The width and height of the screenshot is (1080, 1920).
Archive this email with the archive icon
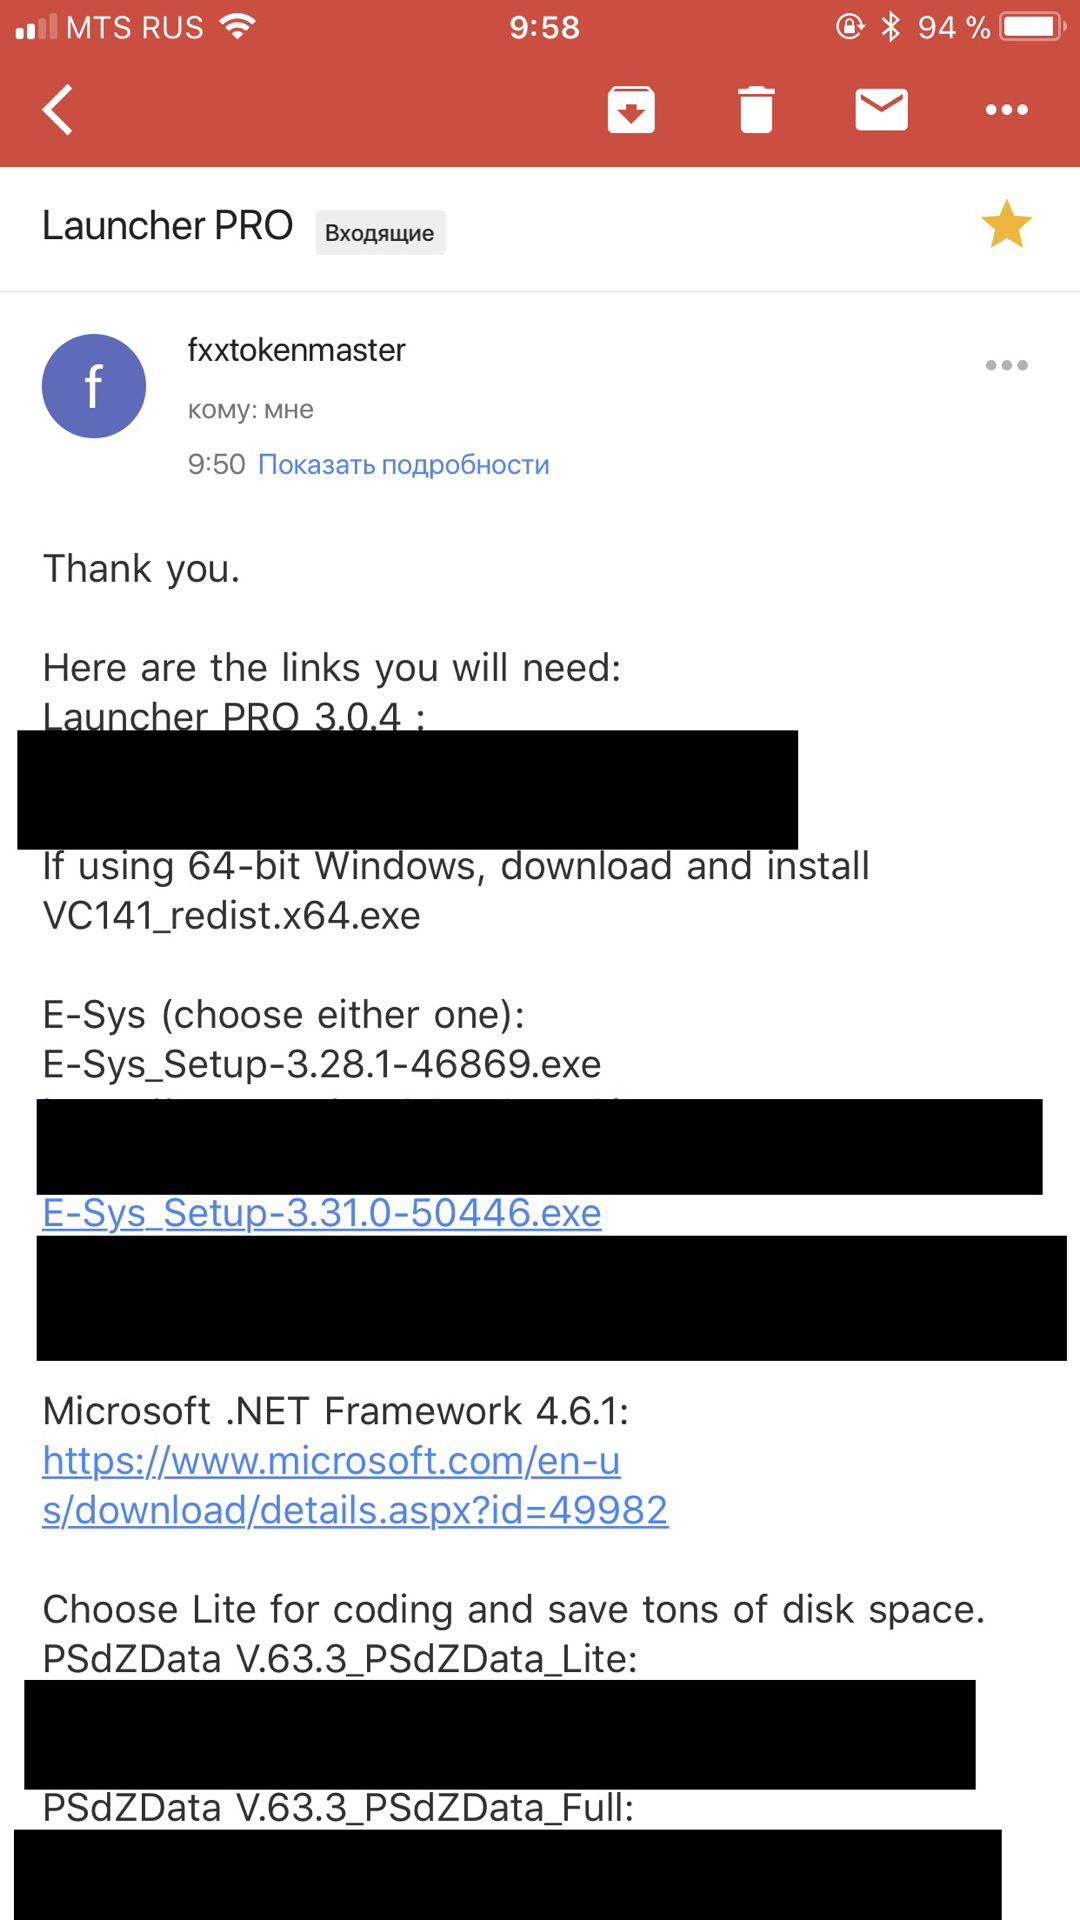(x=631, y=110)
